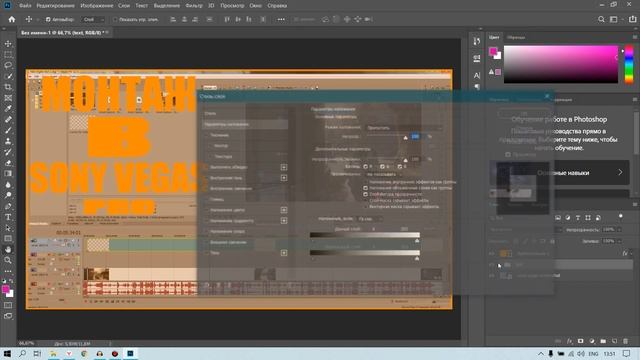Open the Файл menu
The height and width of the screenshot is (360, 640).
click(25, 6)
